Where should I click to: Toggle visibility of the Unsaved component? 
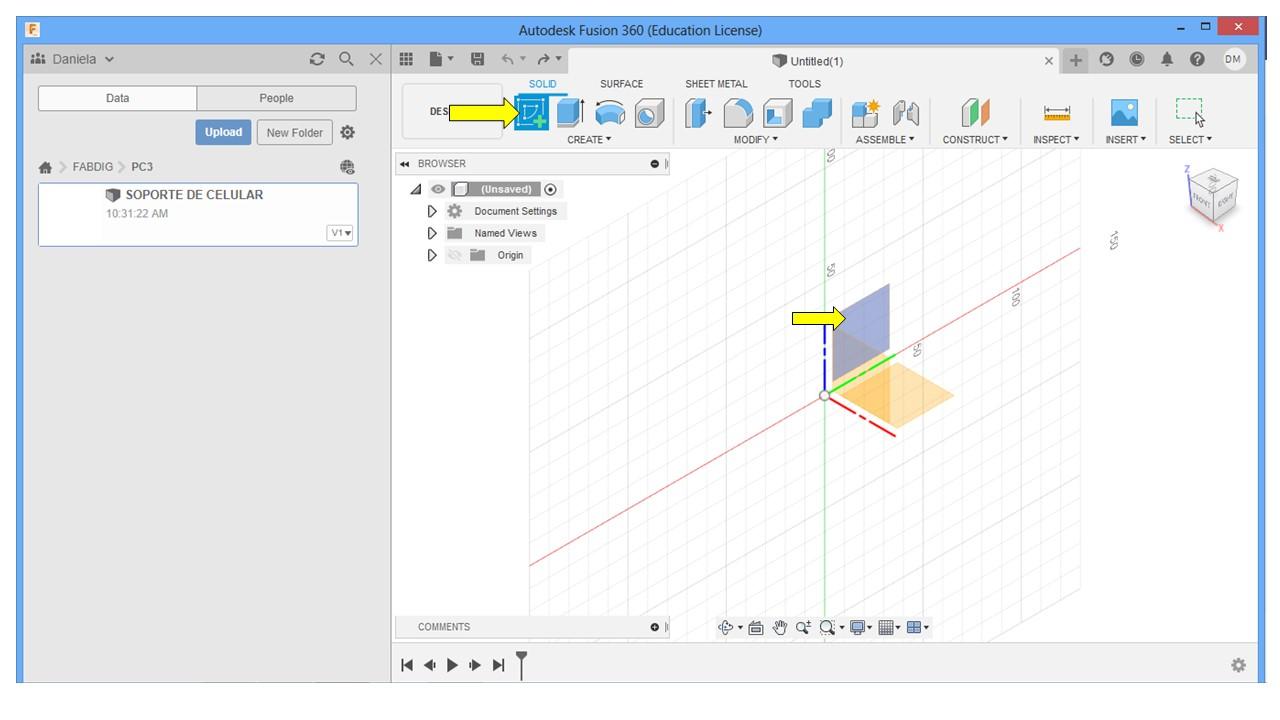pyautogui.click(x=438, y=189)
